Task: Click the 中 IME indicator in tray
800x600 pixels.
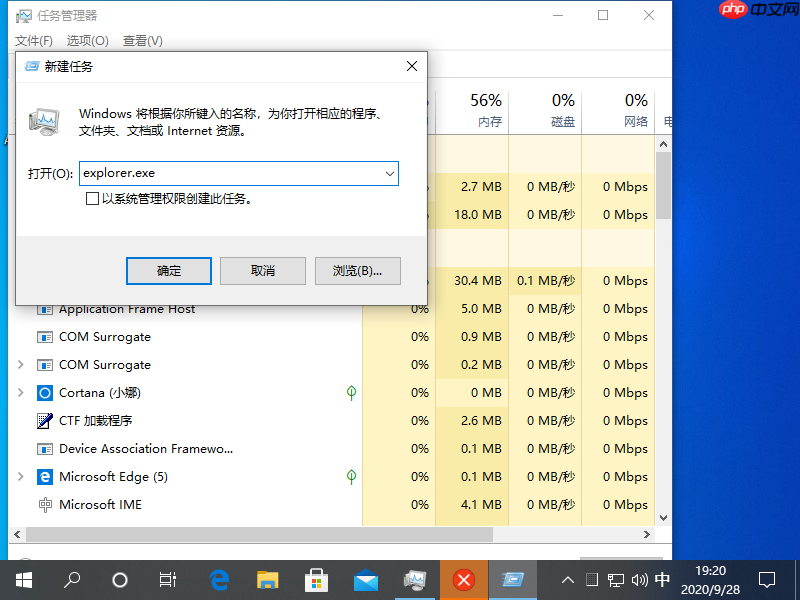Action: pyautogui.click(x=662, y=580)
